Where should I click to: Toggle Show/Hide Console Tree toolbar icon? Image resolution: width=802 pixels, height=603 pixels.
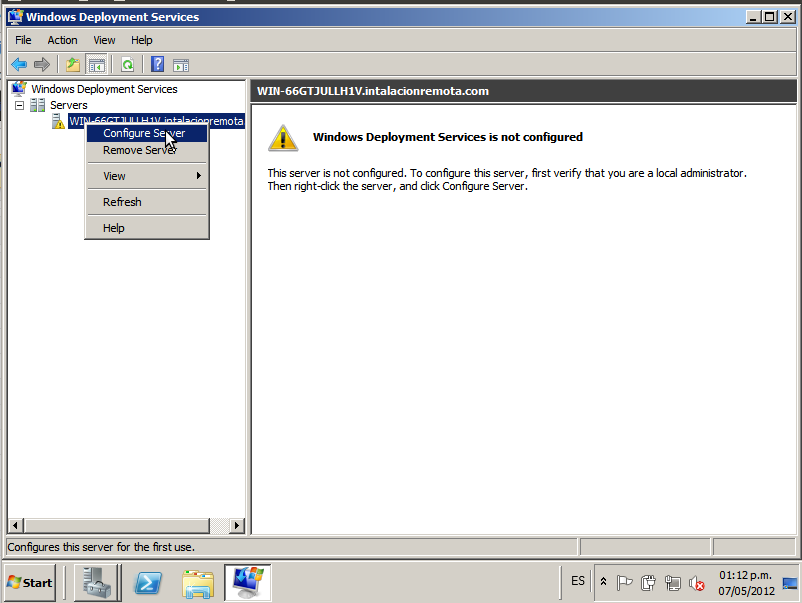tap(97, 64)
